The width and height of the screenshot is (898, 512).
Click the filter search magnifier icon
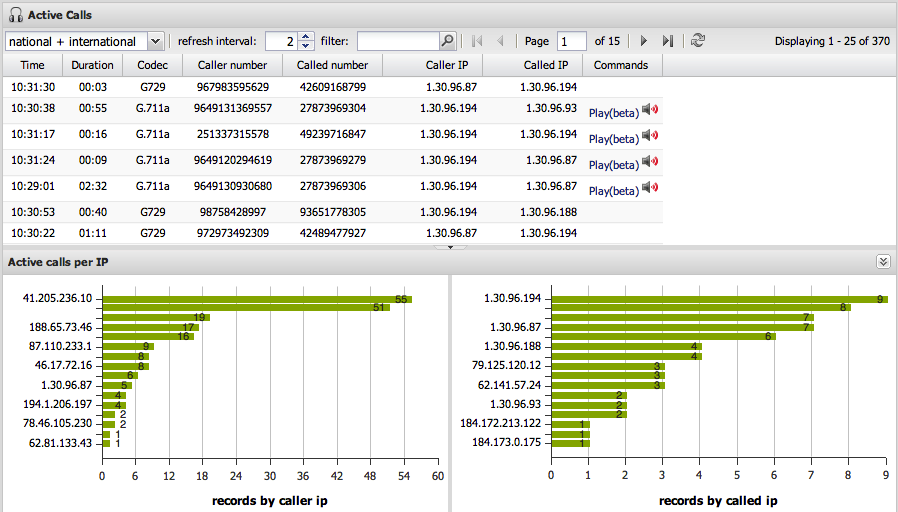coord(448,41)
